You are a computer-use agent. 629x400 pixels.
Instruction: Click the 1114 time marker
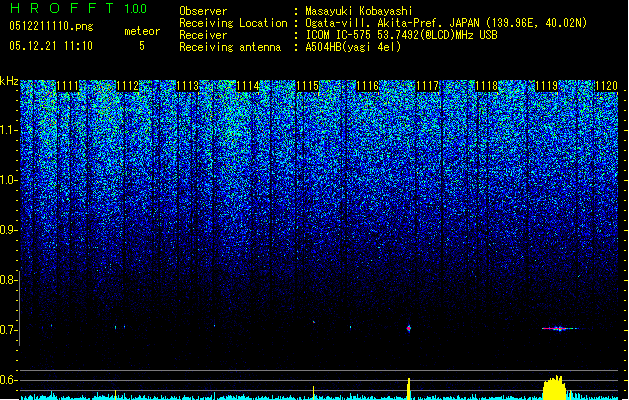coord(248,86)
